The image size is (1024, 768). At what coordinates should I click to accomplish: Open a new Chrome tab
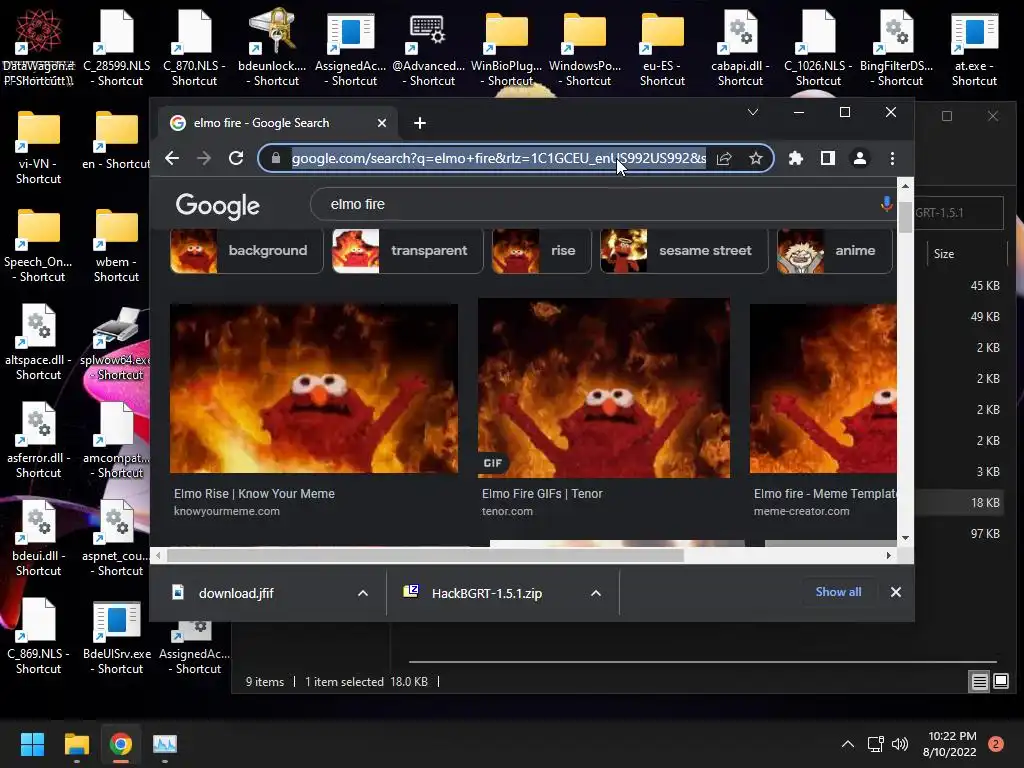pyautogui.click(x=420, y=123)
